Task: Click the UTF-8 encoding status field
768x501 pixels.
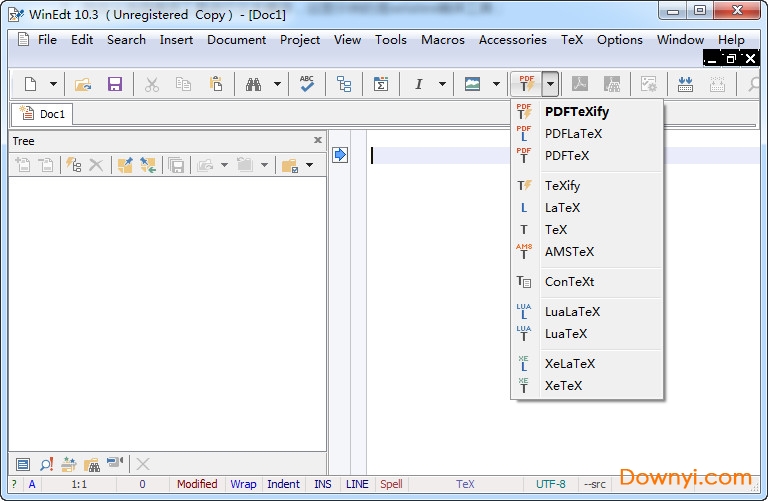Action: (549, 484)
